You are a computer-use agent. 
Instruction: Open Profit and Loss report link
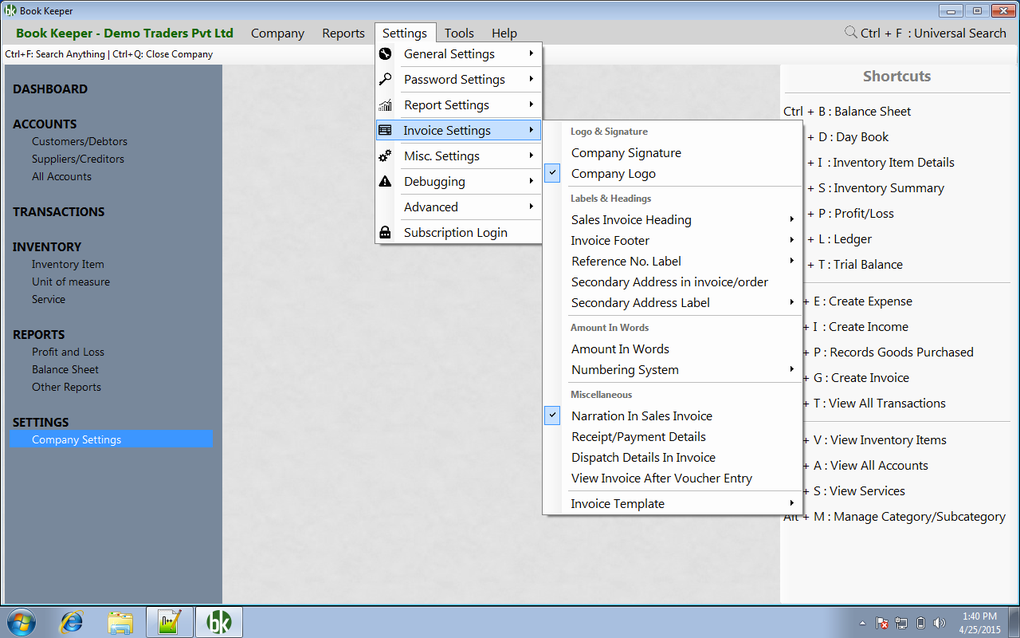click(x=68, y=352)
